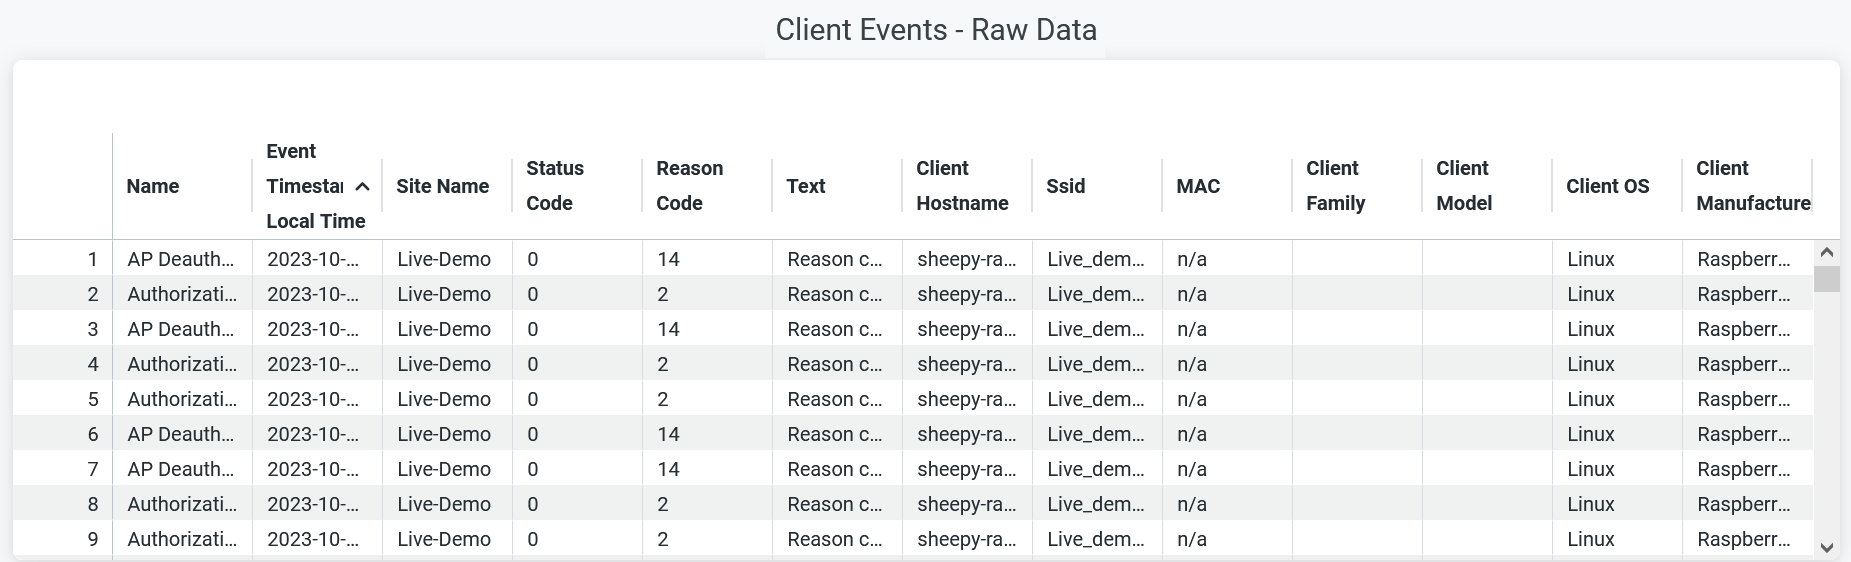
Task: Sort by the Ssid column header
Action: pyautogui.click(x=1065, y=186)
